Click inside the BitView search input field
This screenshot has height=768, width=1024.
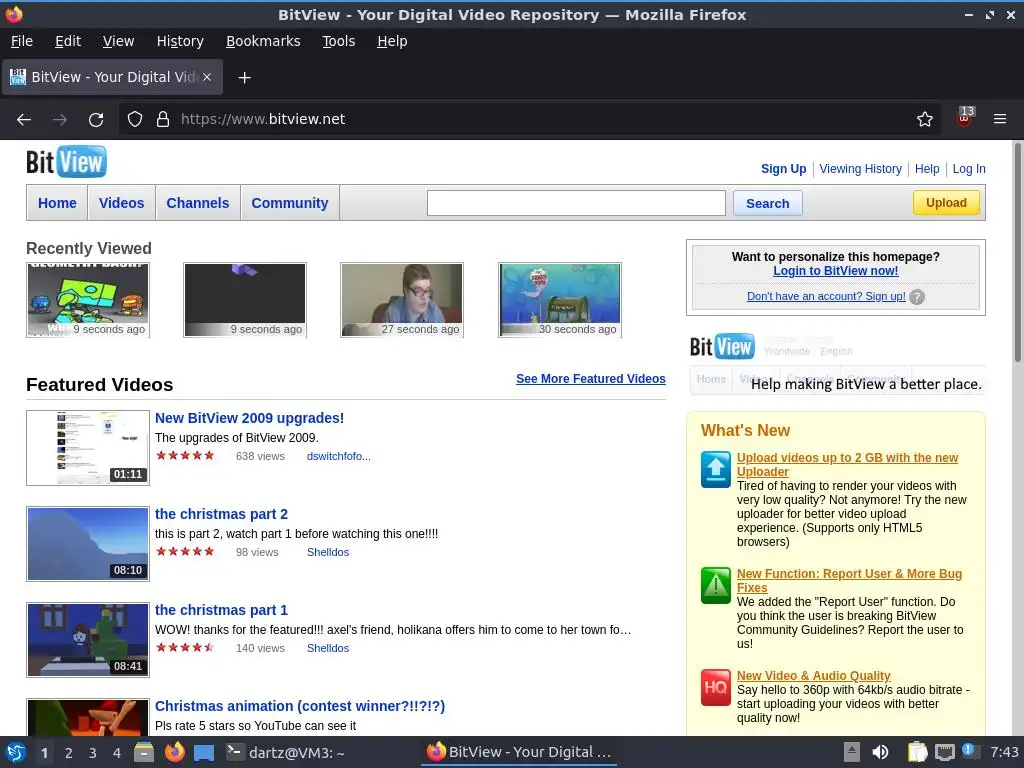(x=576, y=203)
